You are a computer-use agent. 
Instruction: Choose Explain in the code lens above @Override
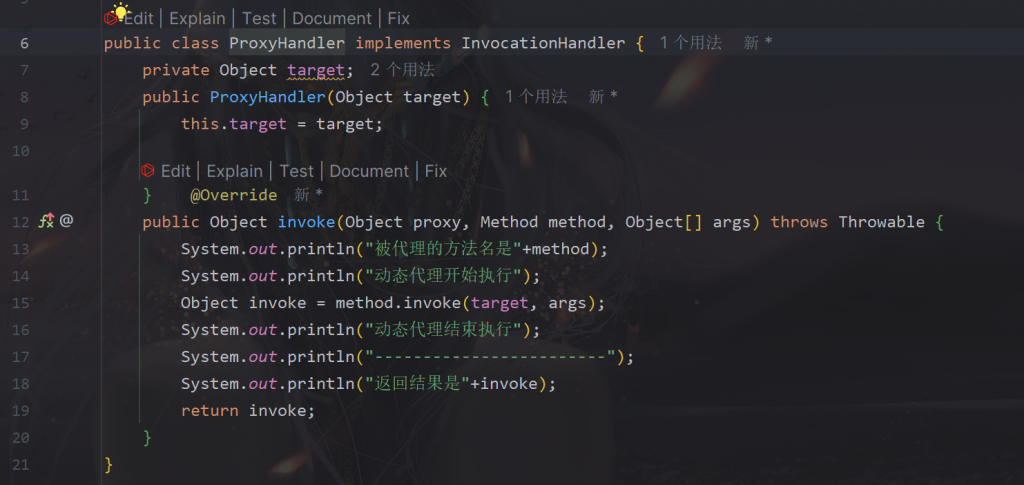coord(234,171)
